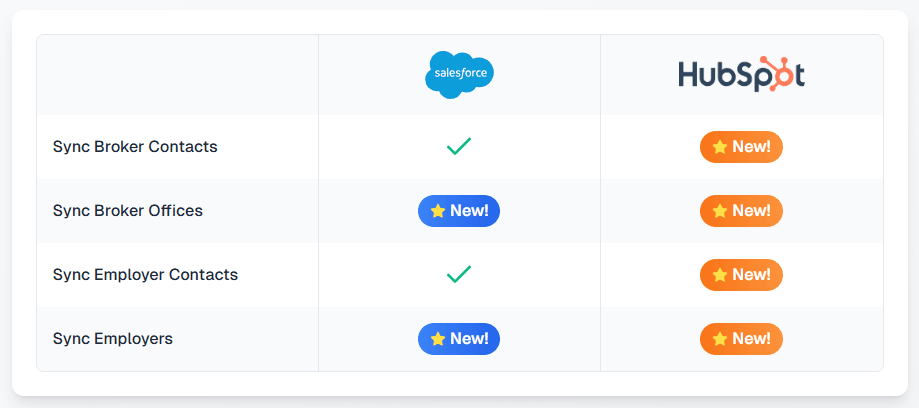Click the empty top-left header cell
Screen dimensions: 919x408
pos(178,75)
